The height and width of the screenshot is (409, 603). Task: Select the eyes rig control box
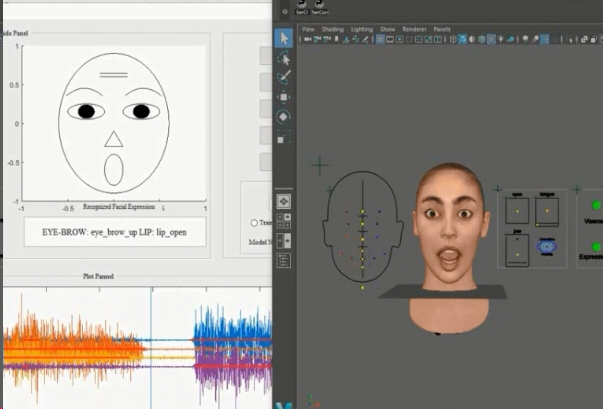point(517,210)
